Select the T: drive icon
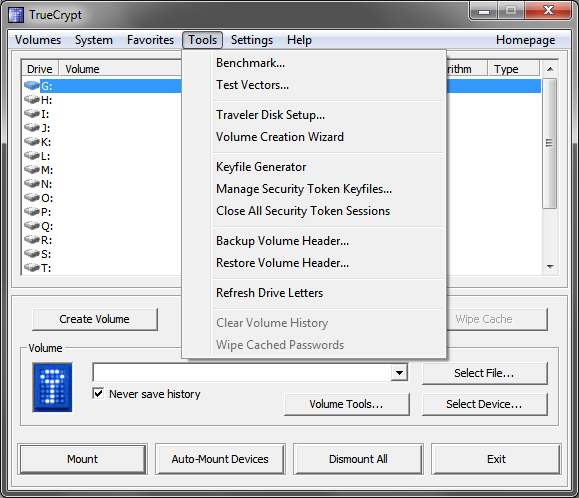Viewport: 579px width, 498px height. (x=32, y=268)
